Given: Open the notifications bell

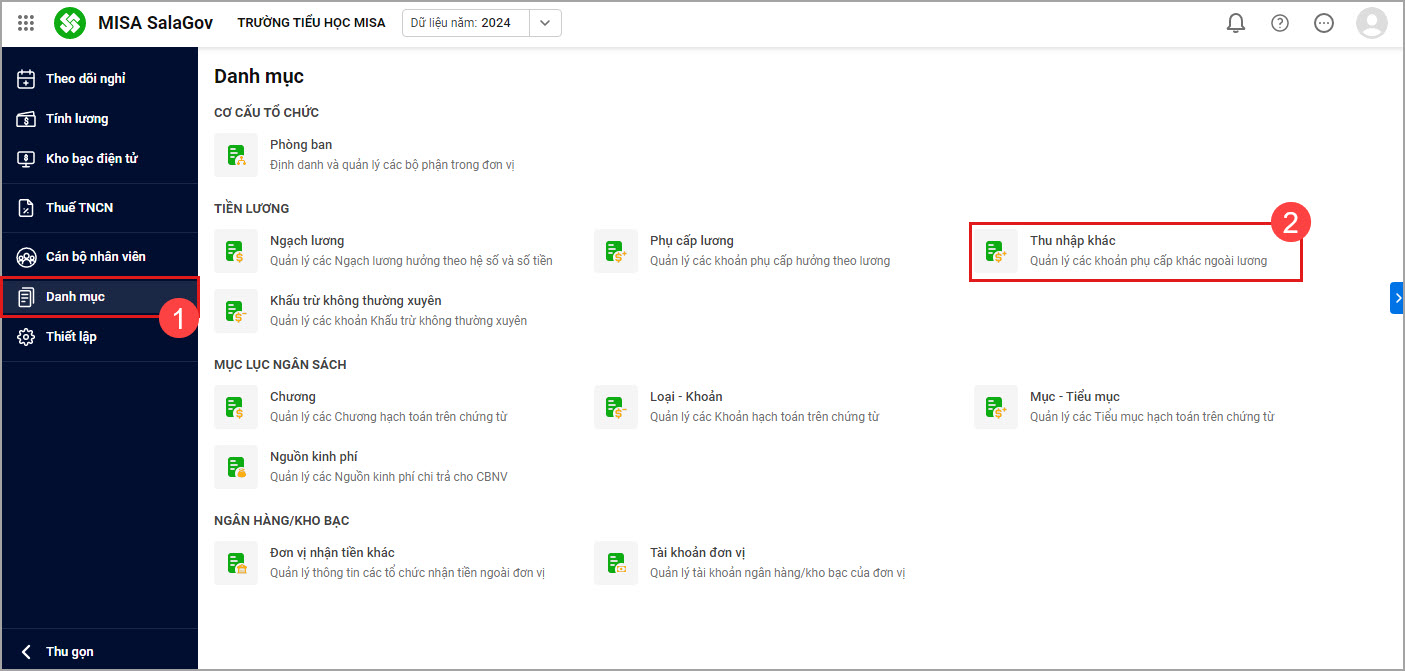Looking at the screenshot, I should tap(1236, 23).
